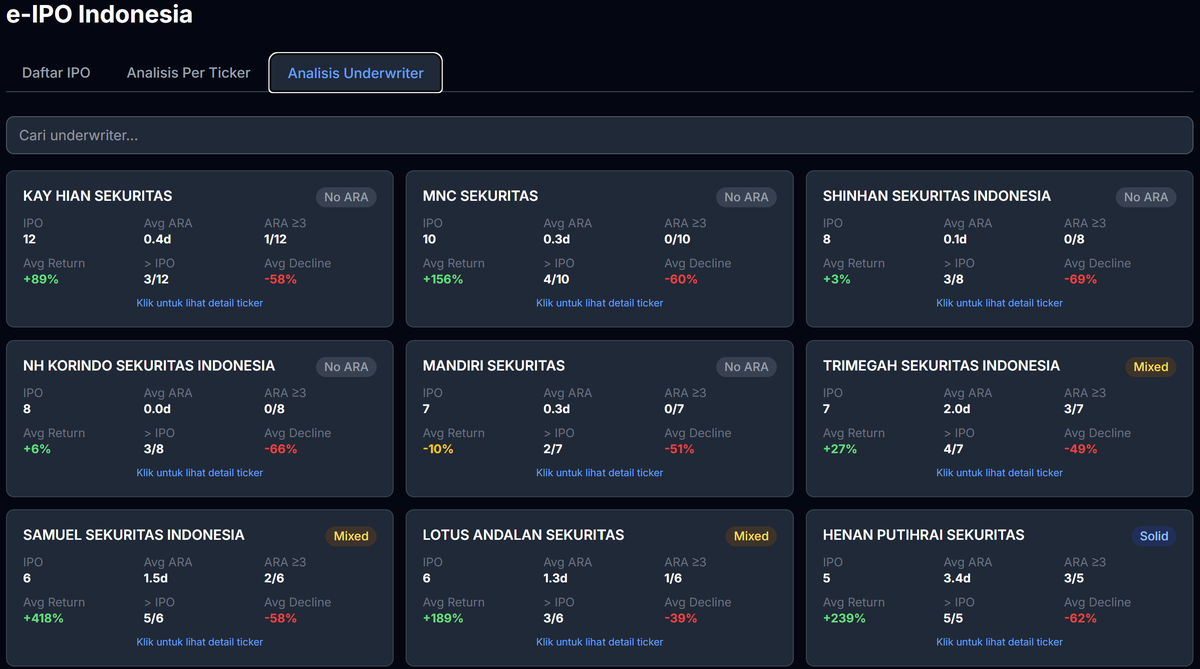This screenshot has width=1200, height=669.
Task: Open the Analisis Per Ticker tab
Action: coord(188,73)
